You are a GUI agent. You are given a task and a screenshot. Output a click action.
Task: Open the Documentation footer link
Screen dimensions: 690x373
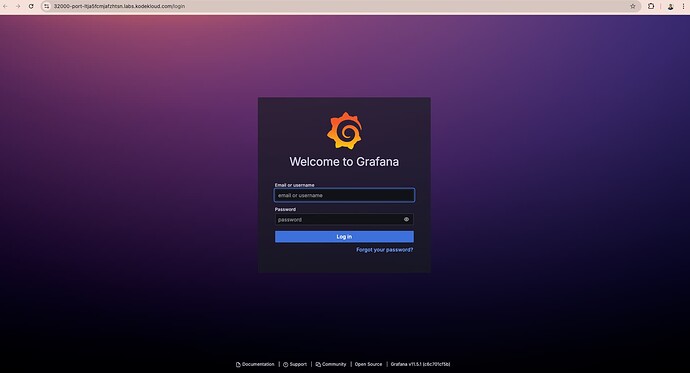click(x=255, y=364)
